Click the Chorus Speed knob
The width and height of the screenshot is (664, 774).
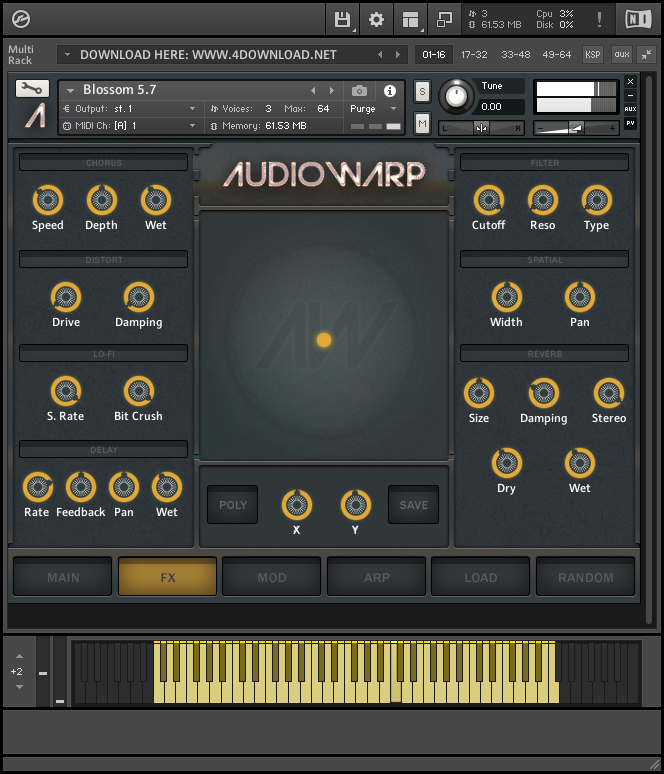(x=48, y=200)
